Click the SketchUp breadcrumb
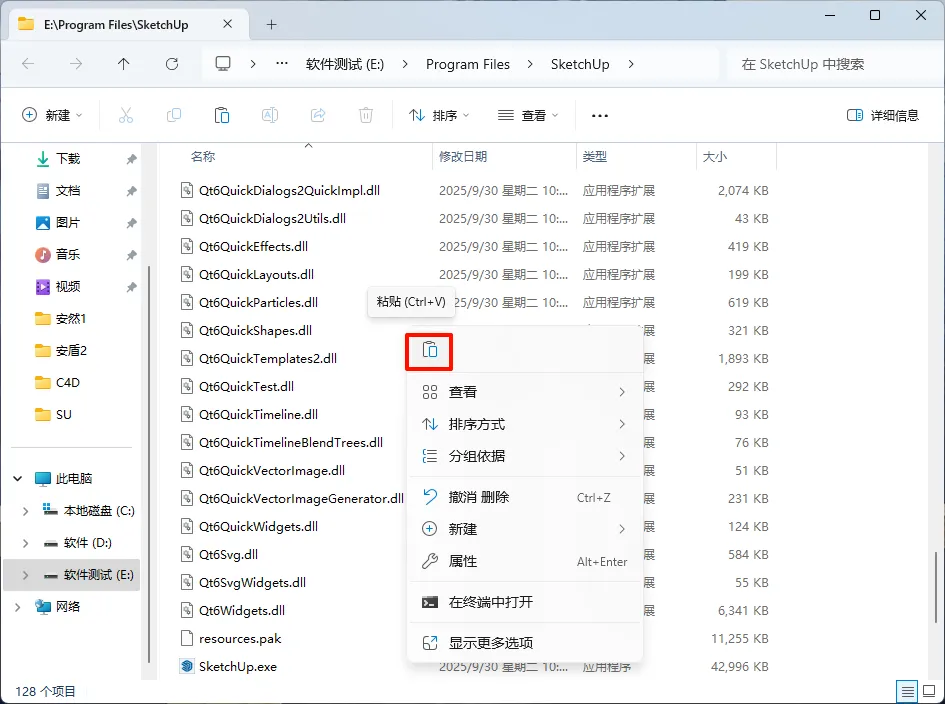945x704 pixels. click(580, 64)
